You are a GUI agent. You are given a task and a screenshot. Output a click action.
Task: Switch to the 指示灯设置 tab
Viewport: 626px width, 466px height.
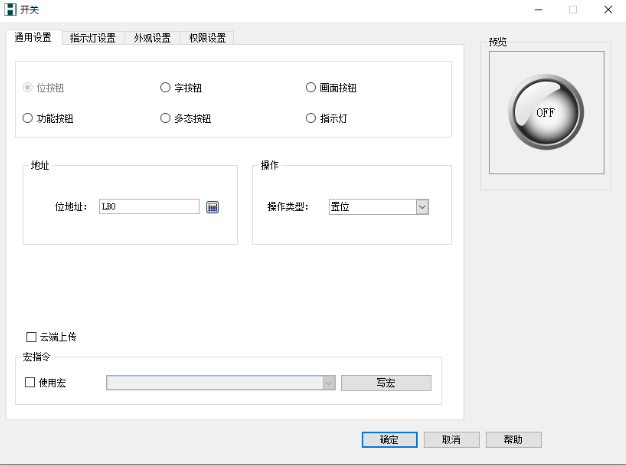point(92,38)
